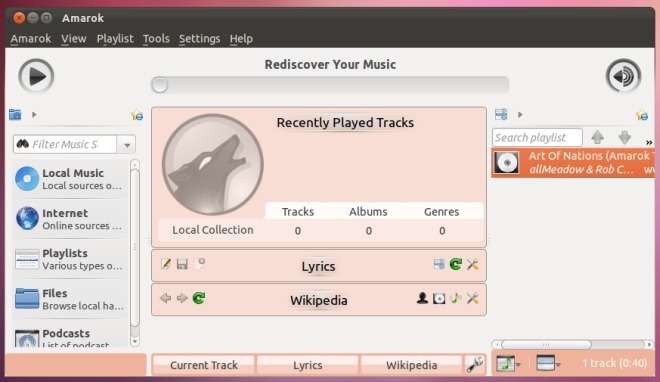
Task: Switch to Wikipedia applet button
Action: 412,365
